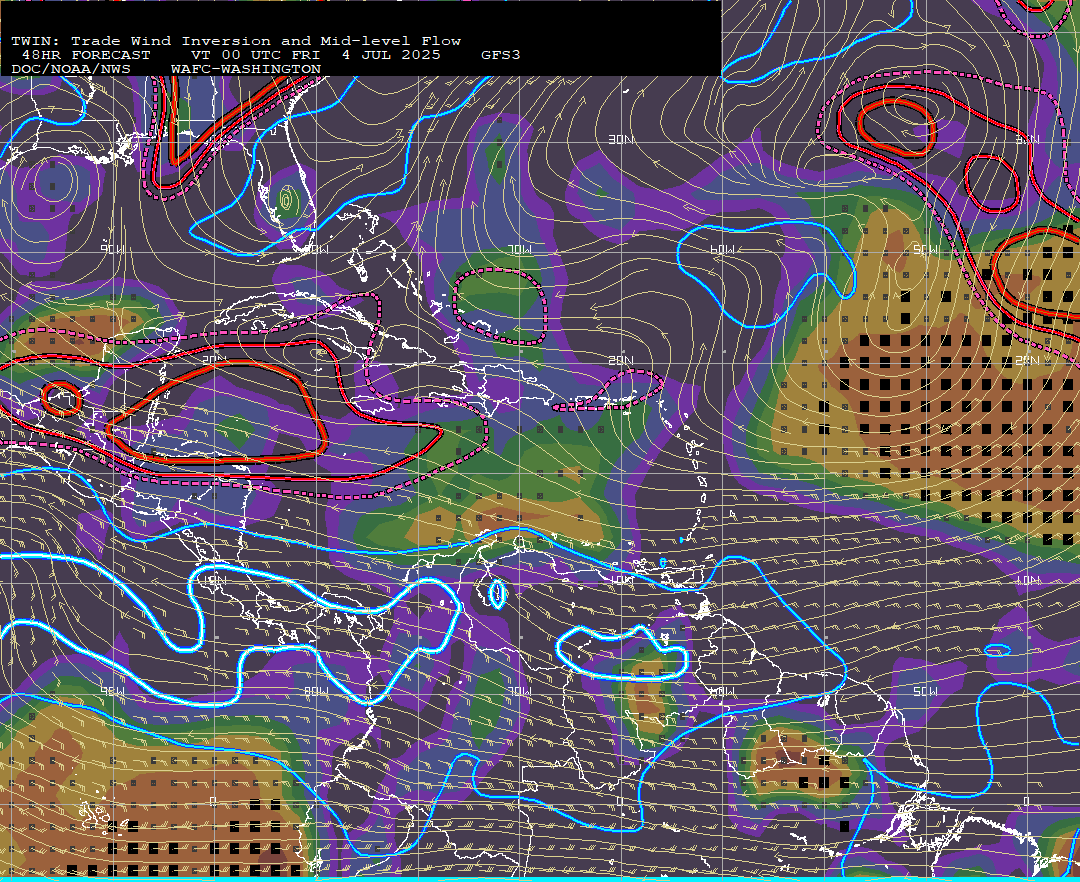Click the "TWIN: Trade Wind Inversion and Mid-level Flow" title
This screenshot has height=882, width=1080.
point(236,41)
